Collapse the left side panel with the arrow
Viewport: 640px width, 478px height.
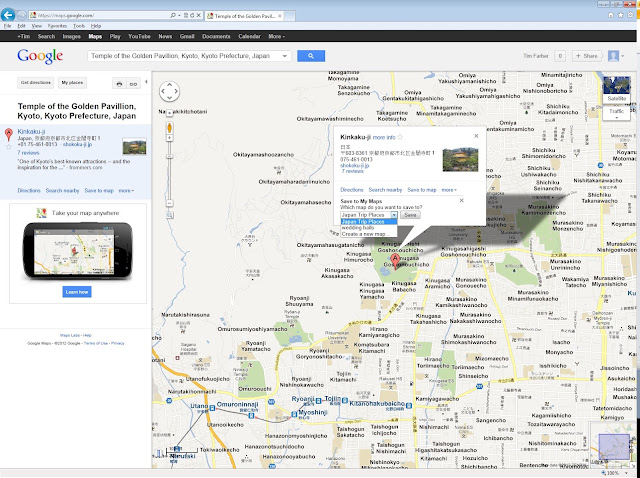pyautogui.click(x=146, y=82)
